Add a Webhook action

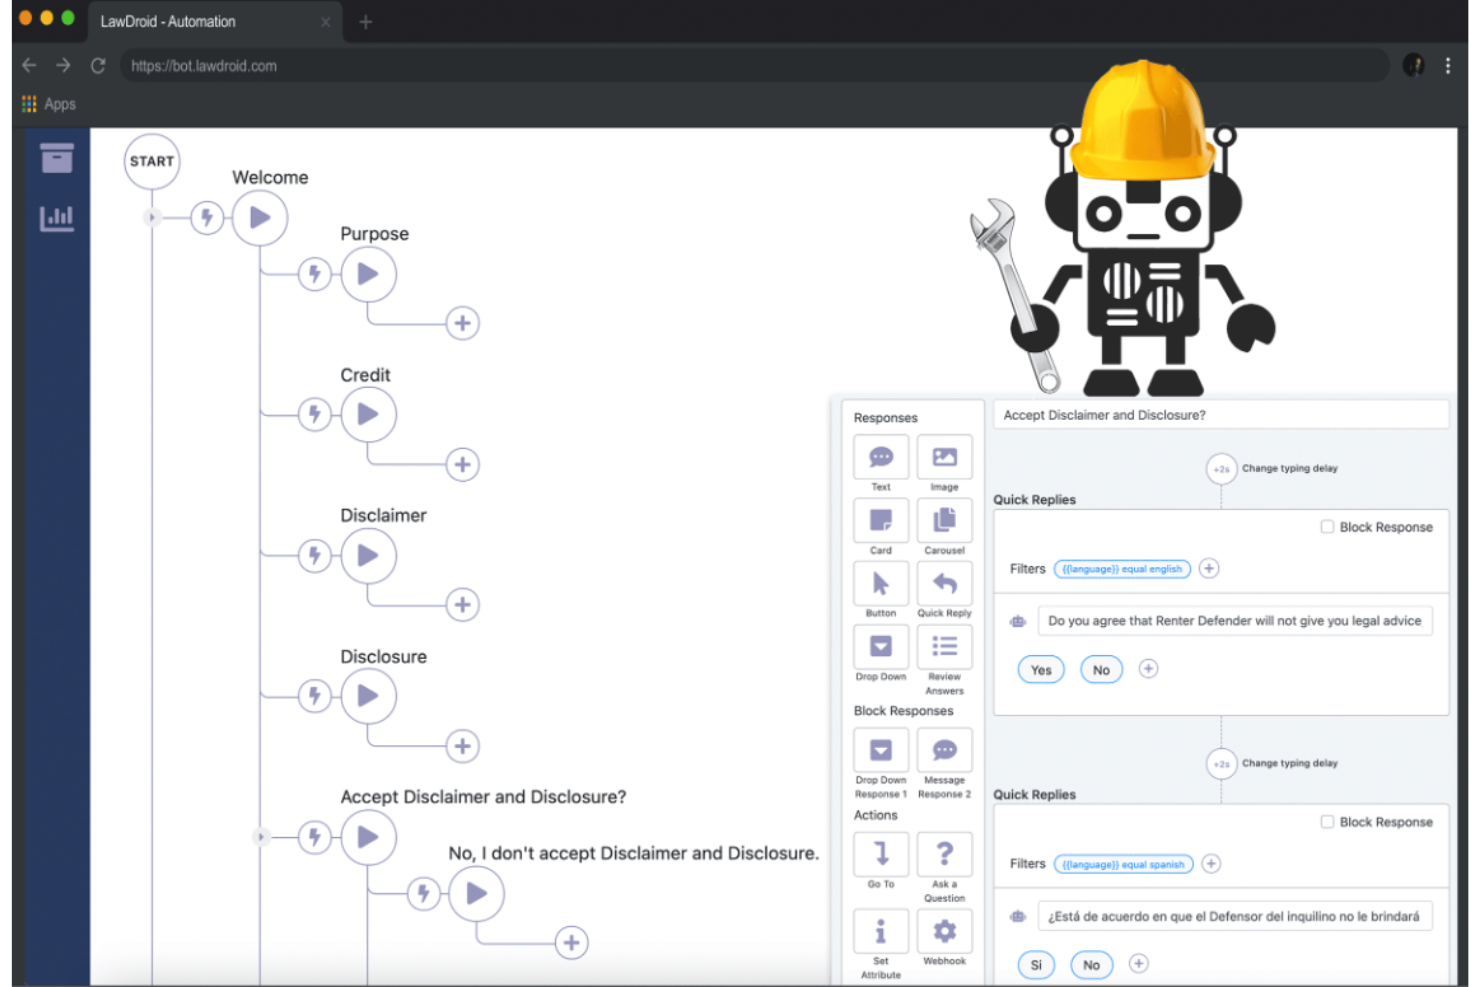pyautogui.click(x=944, y=932)
